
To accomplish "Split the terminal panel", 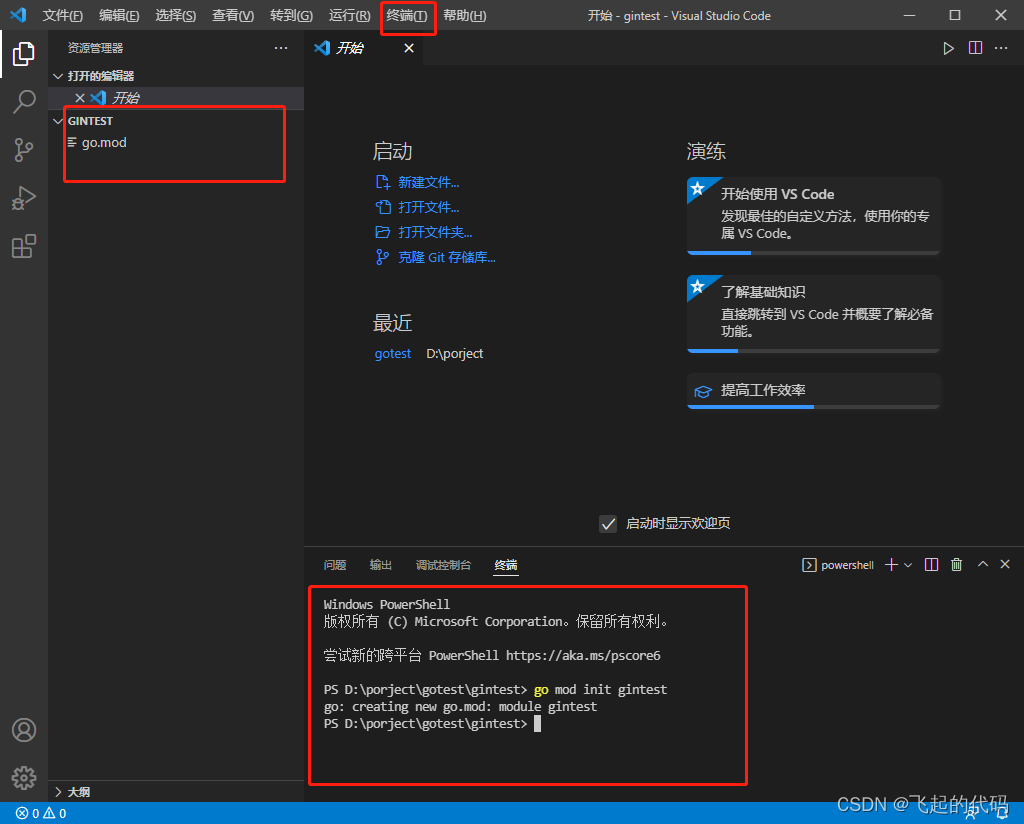I will tap(931, 565).
